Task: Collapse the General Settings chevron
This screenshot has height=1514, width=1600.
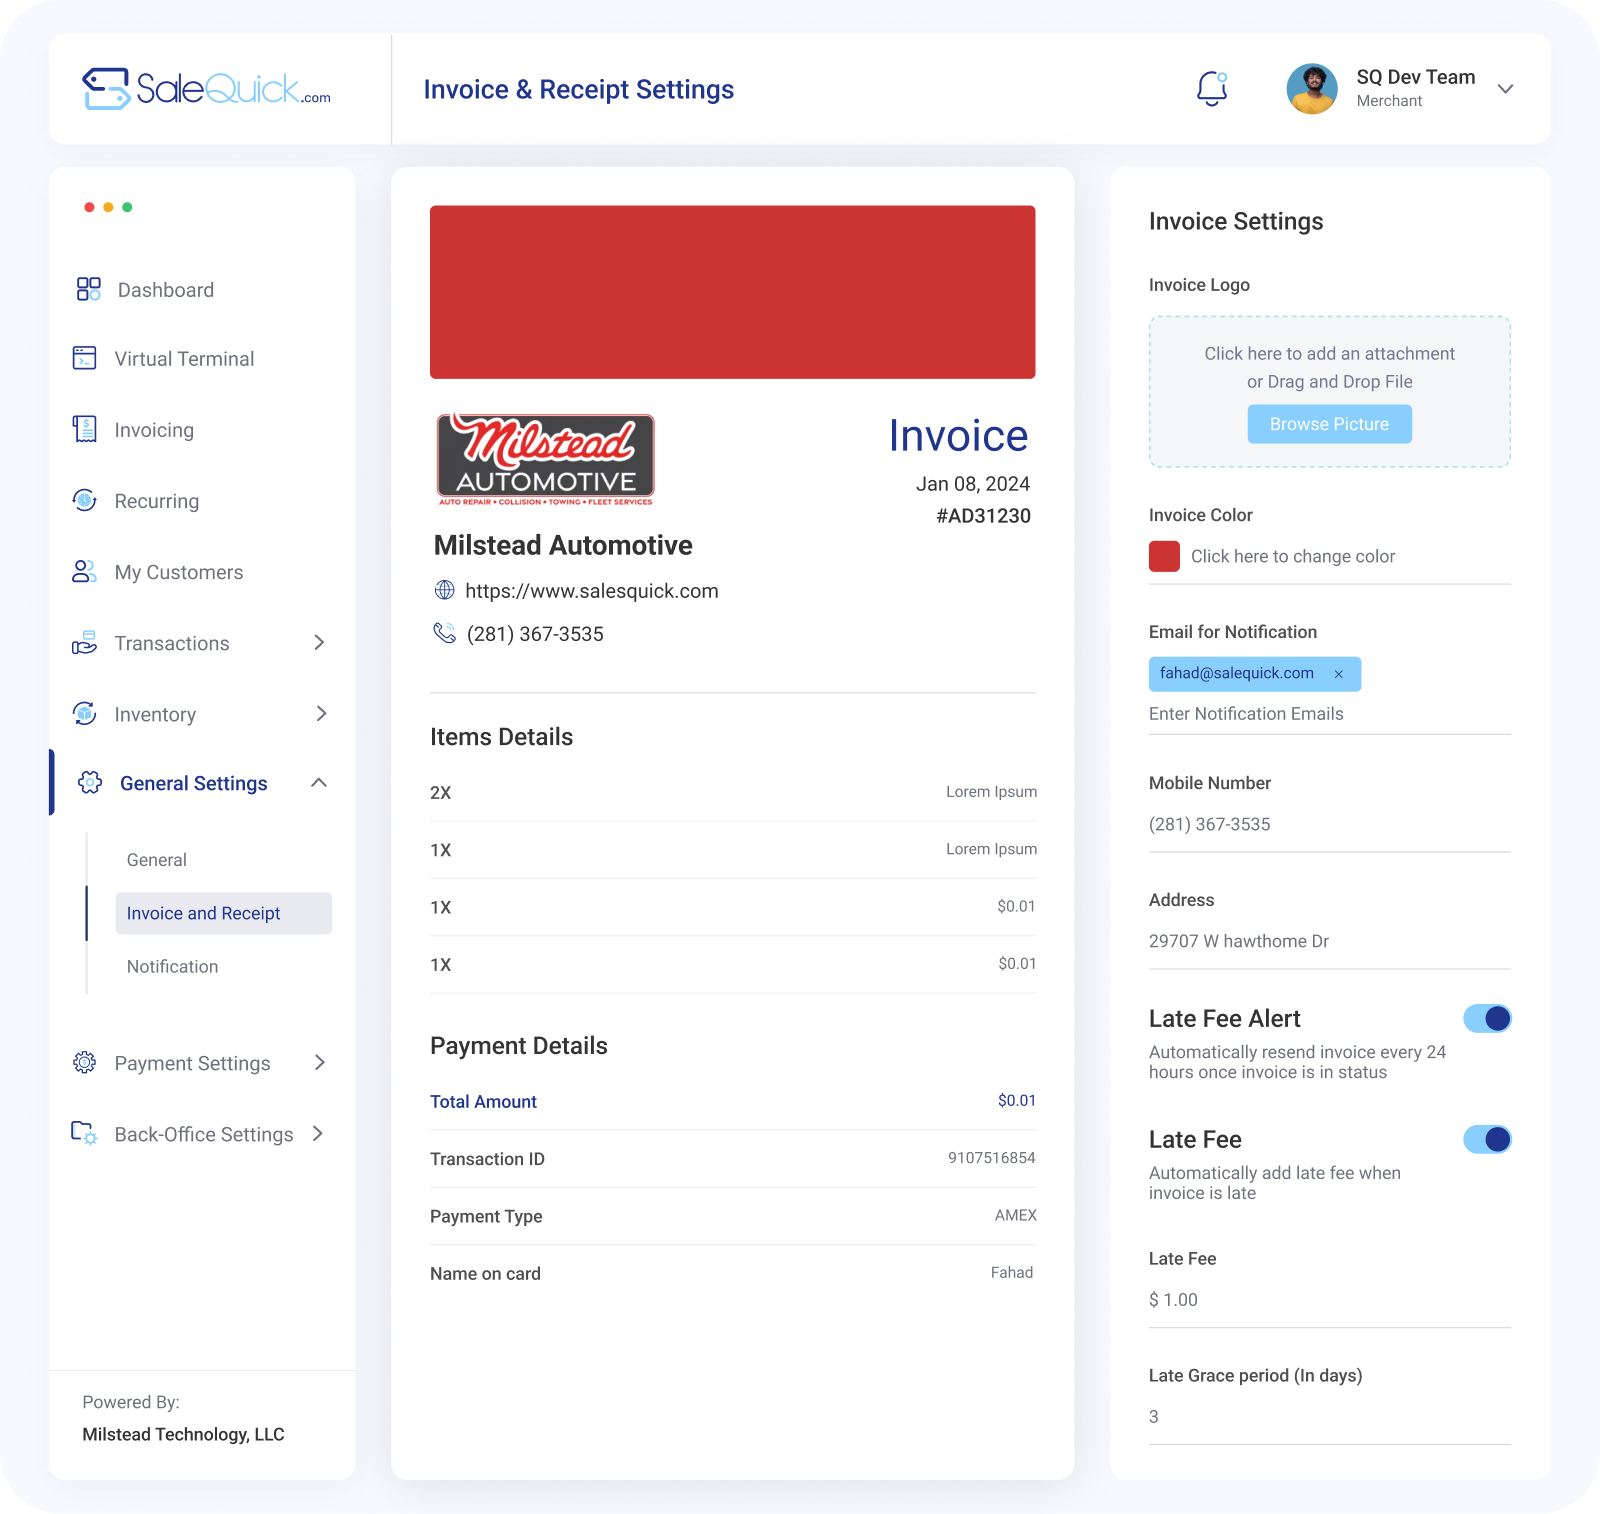Action: [x=319, y=782]
